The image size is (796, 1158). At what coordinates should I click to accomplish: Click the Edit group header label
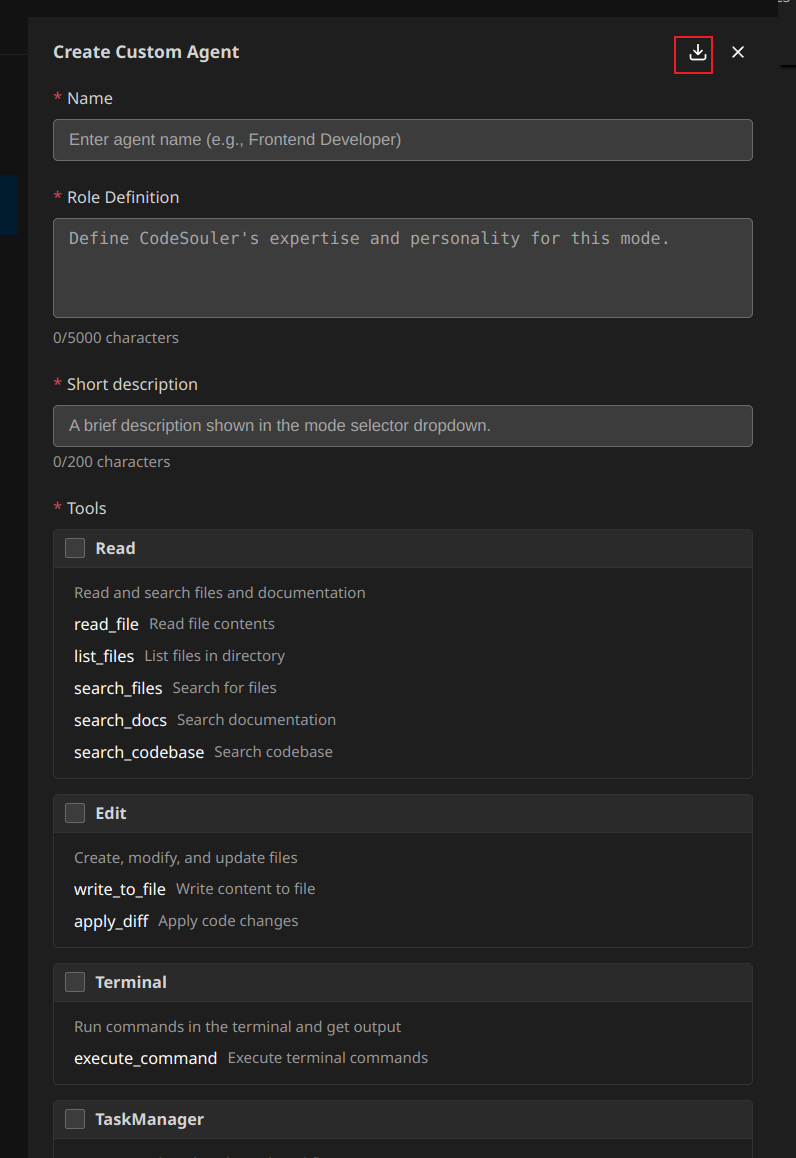tap(111, 813)
